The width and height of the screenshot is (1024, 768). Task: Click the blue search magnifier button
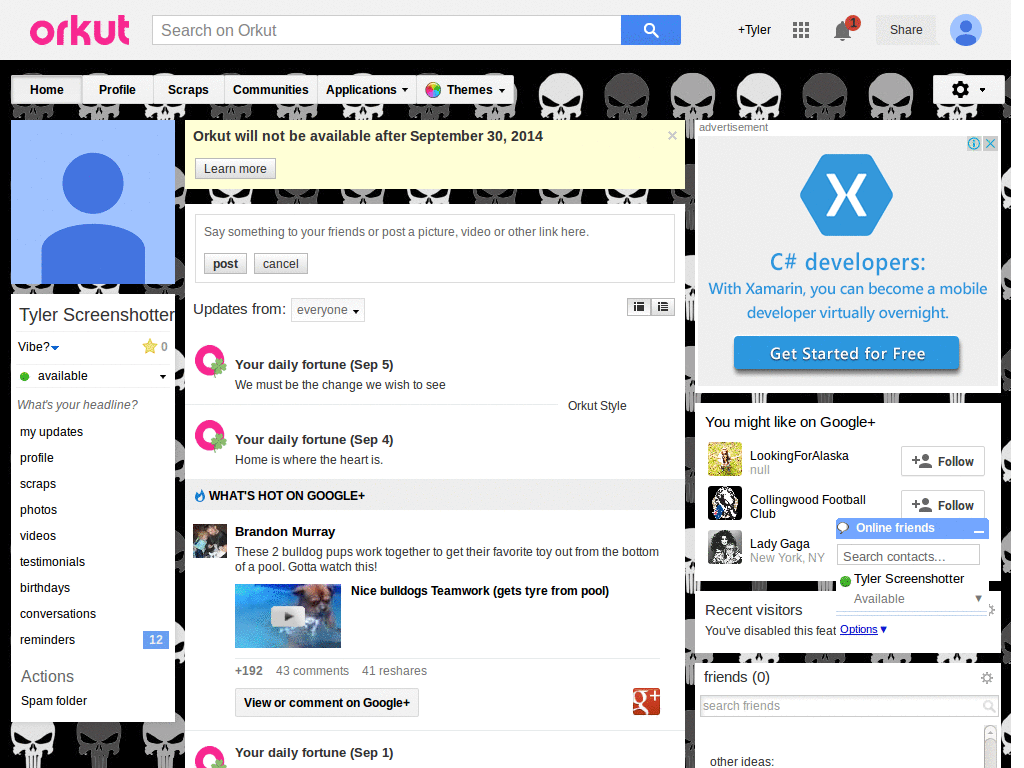[650, 30]
